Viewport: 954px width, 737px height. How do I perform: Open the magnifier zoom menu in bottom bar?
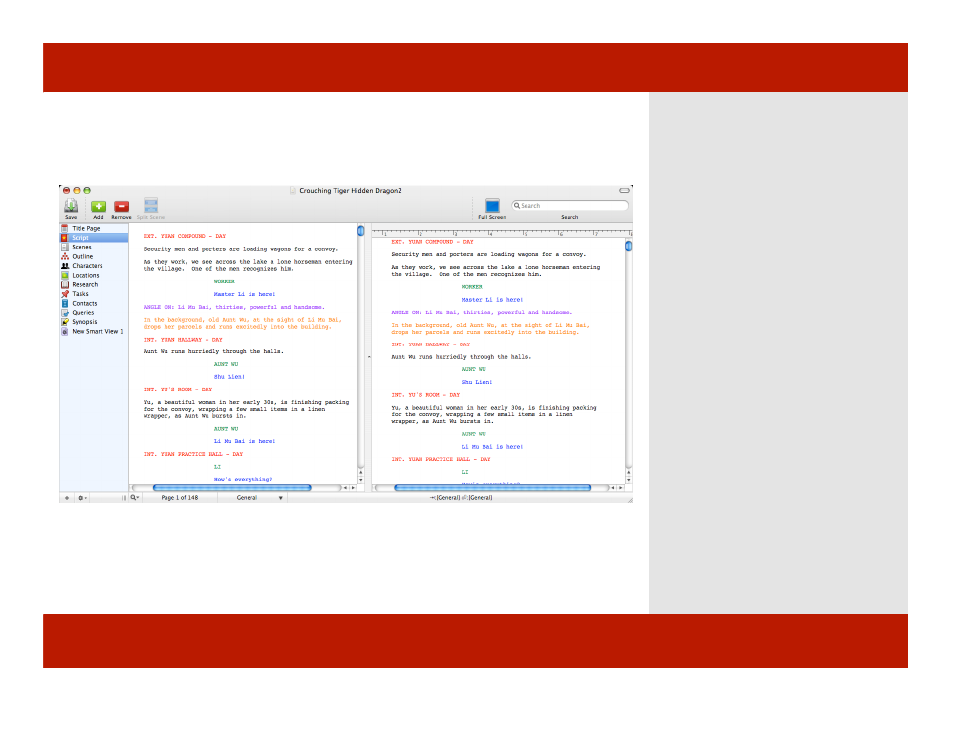pos(135,498)
